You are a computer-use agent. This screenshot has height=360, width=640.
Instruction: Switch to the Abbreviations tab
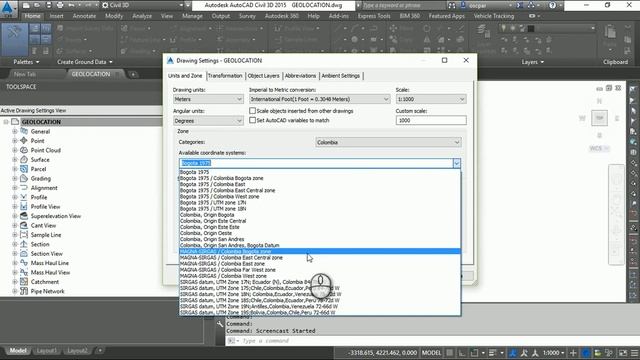point(300,76)
